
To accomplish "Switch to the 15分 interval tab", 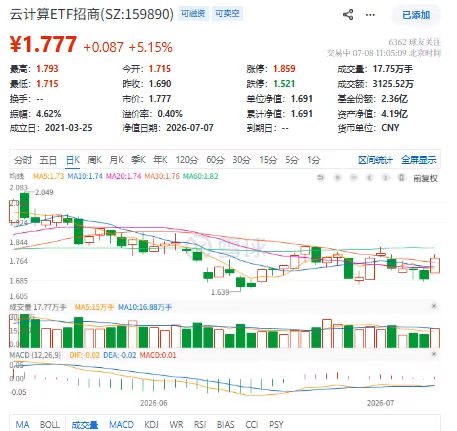I will [x=268, y=160].
